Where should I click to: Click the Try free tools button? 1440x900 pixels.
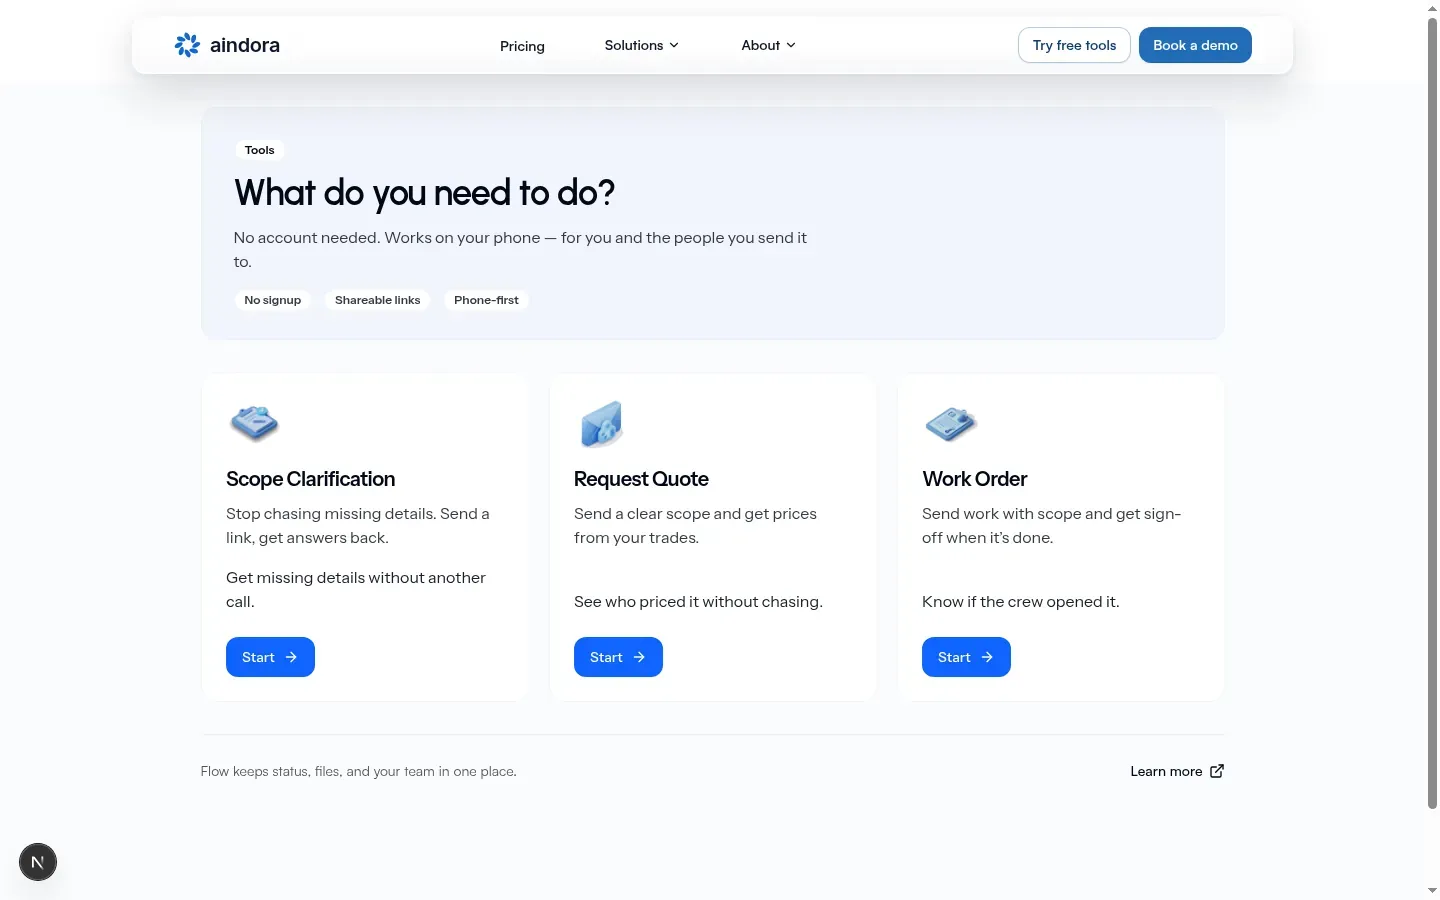coord(1074,45)
